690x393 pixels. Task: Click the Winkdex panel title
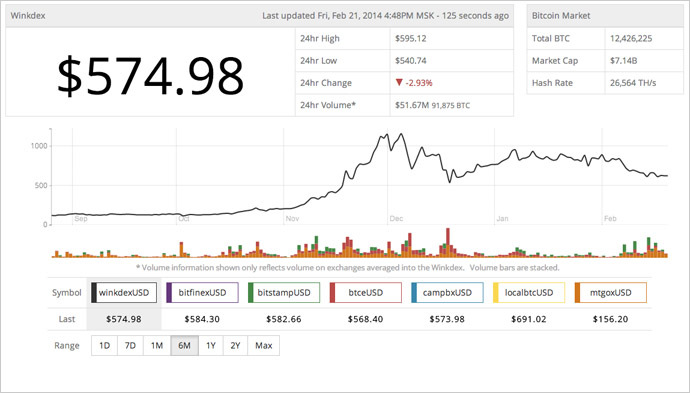pos(28,15)
